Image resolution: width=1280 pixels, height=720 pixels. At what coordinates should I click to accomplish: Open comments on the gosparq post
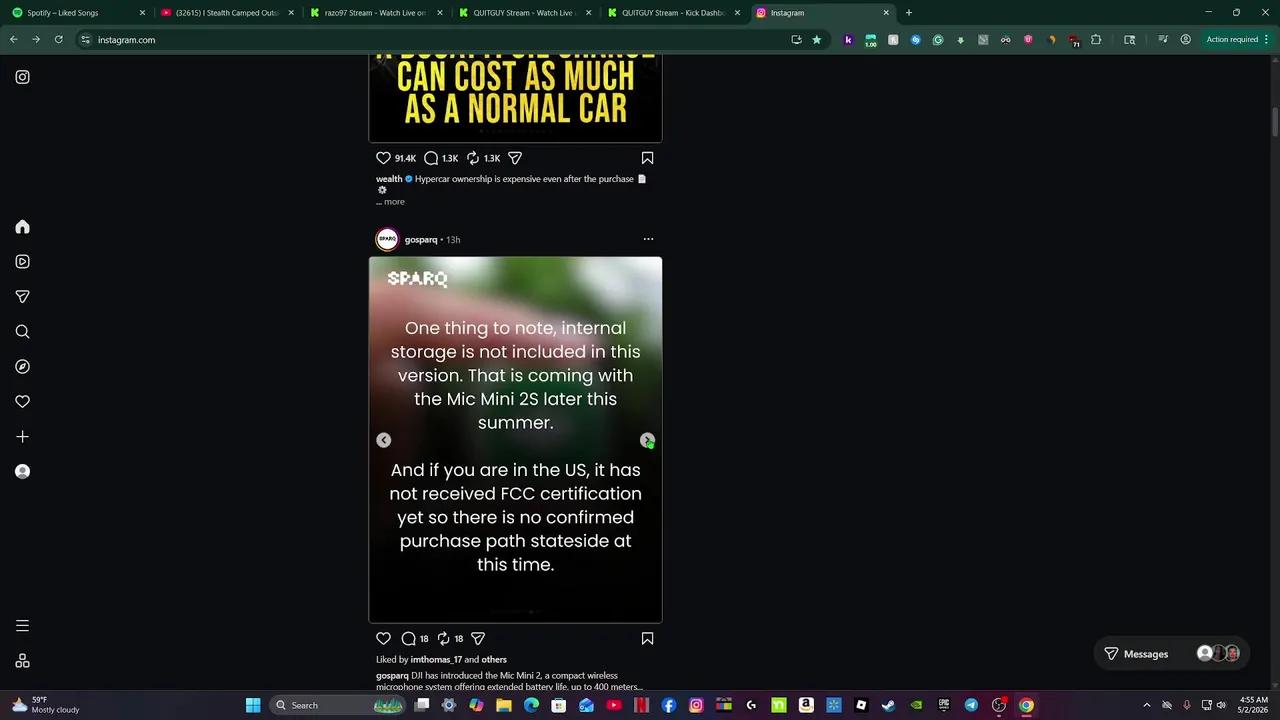point(408,638)
